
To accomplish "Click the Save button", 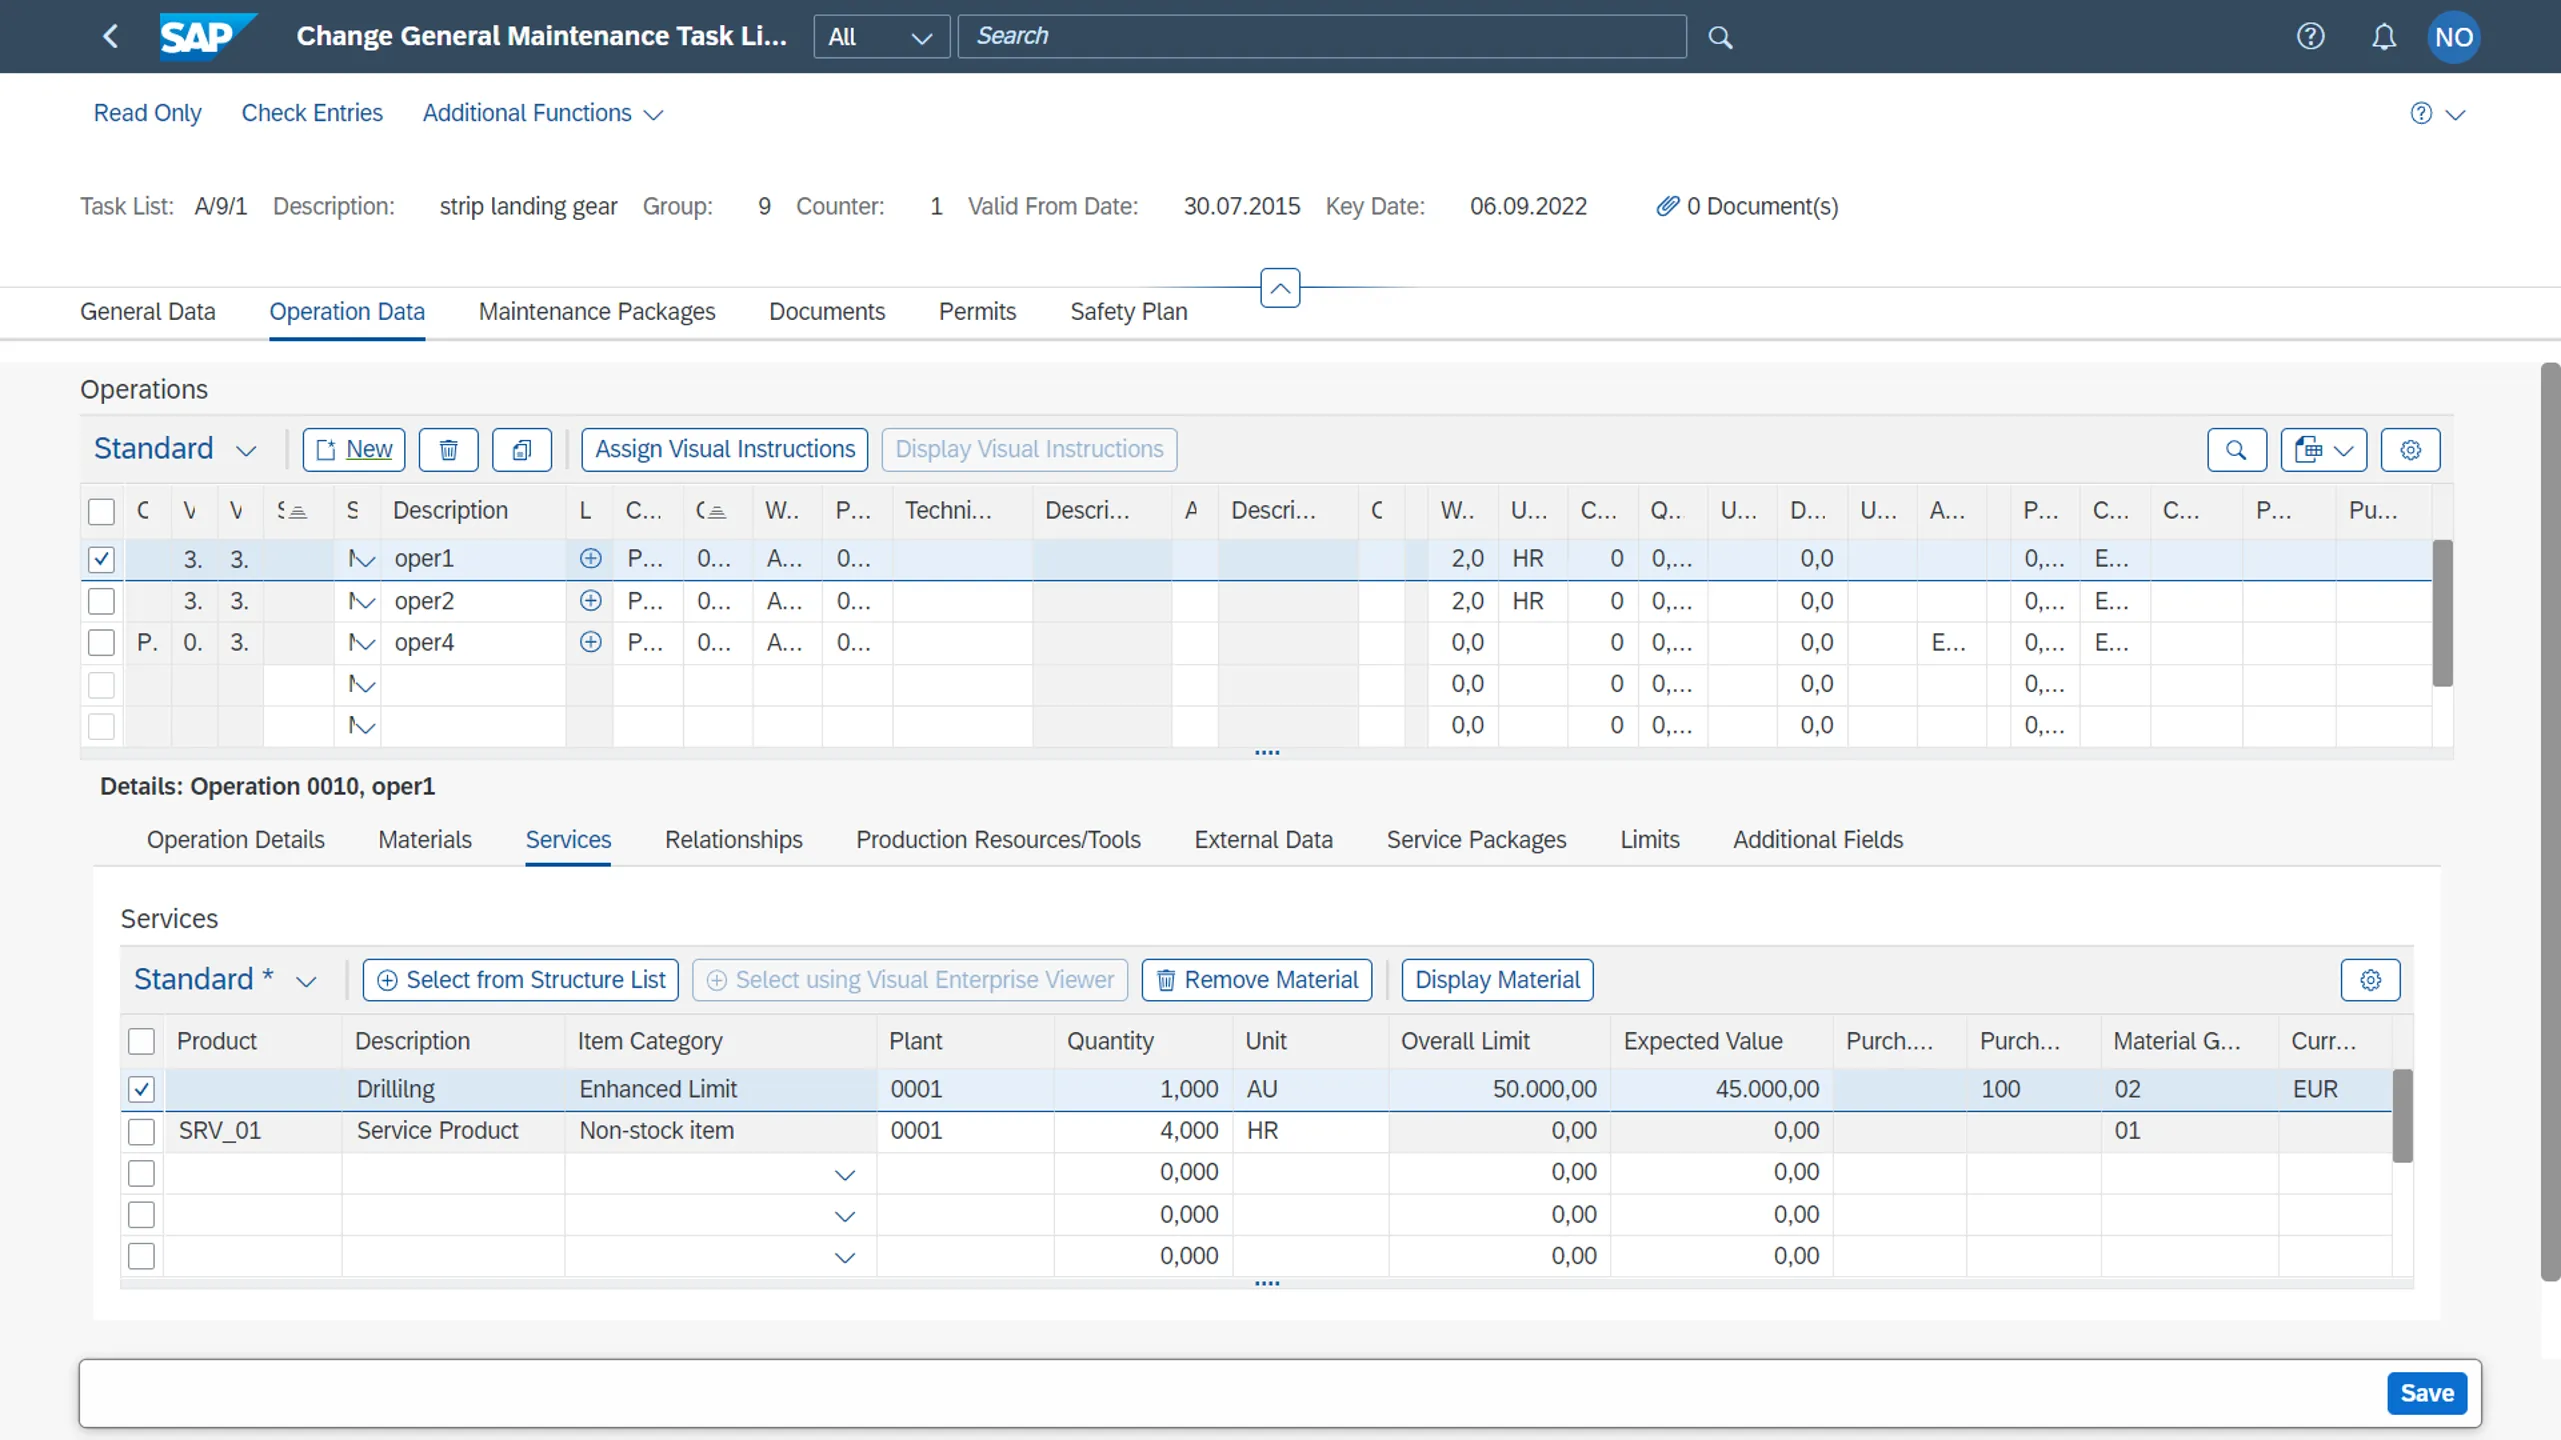I will tap(2426, 1392).
